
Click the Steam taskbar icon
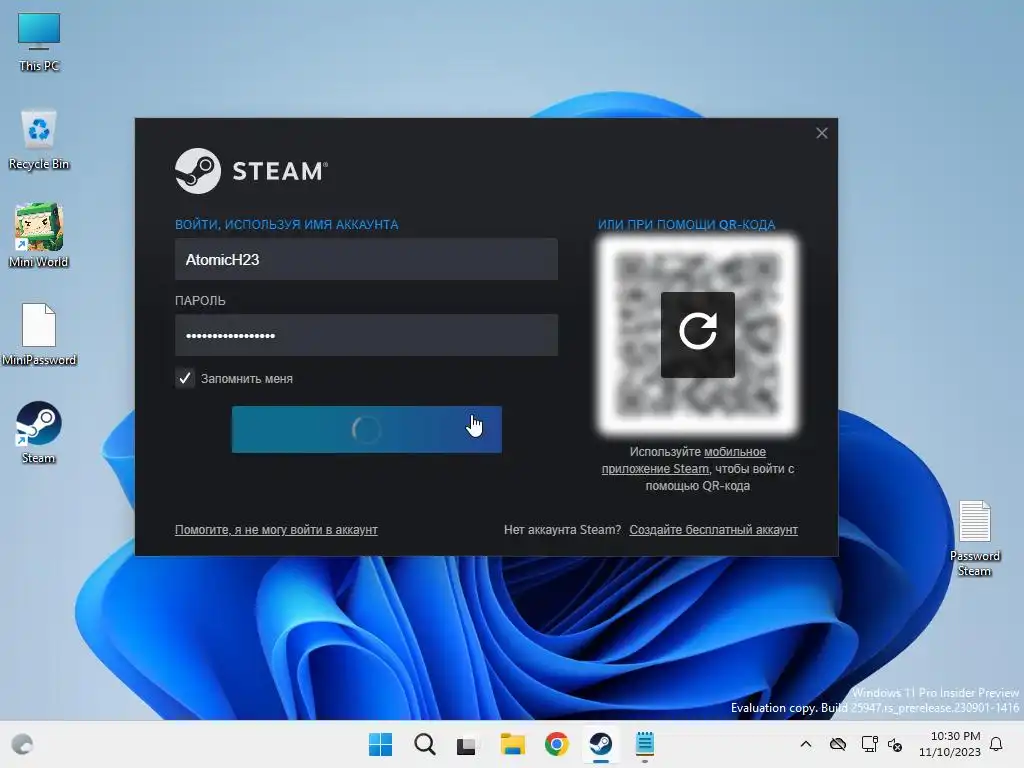coord(600,744)
